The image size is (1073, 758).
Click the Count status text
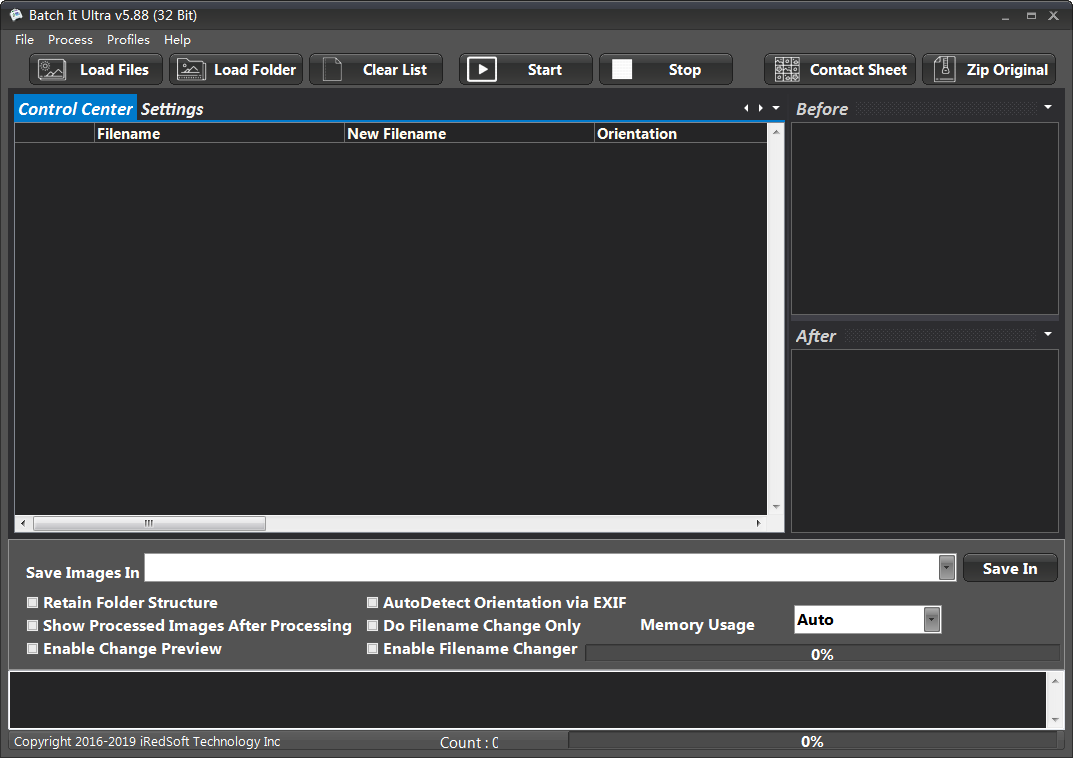[x=469, y=742]
